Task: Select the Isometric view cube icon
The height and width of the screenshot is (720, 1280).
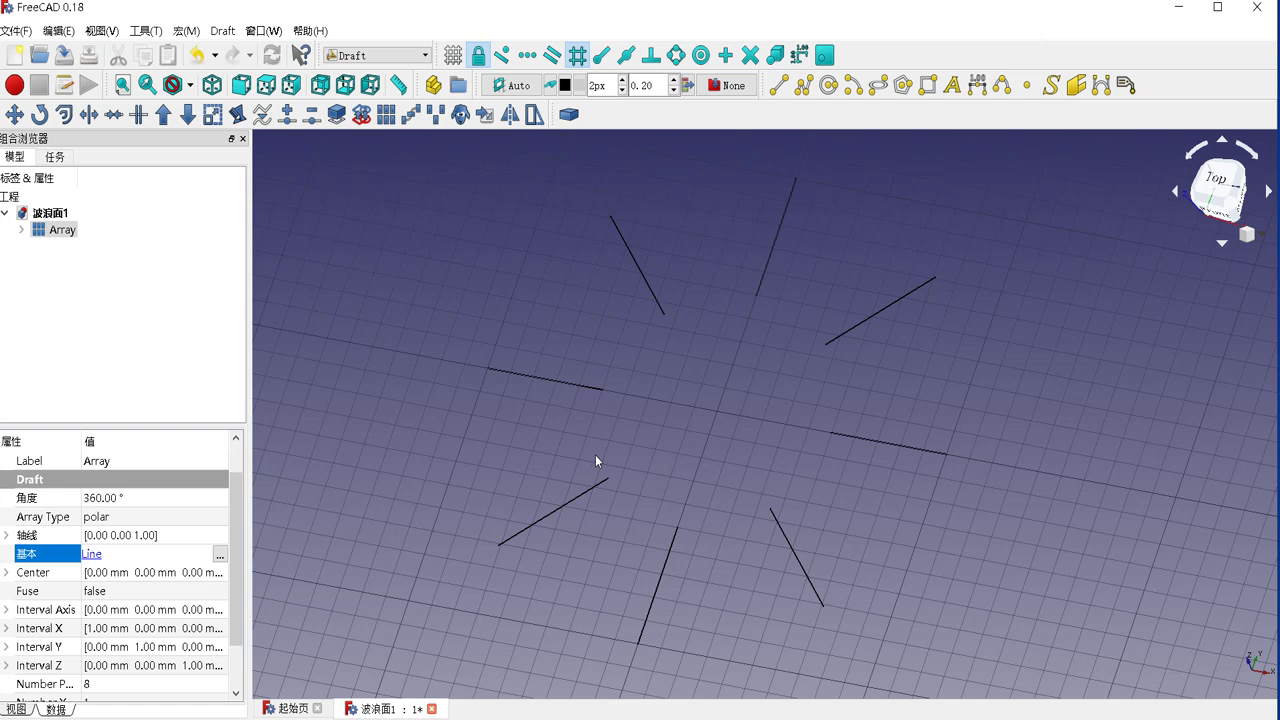Action: tap(212, 85)
